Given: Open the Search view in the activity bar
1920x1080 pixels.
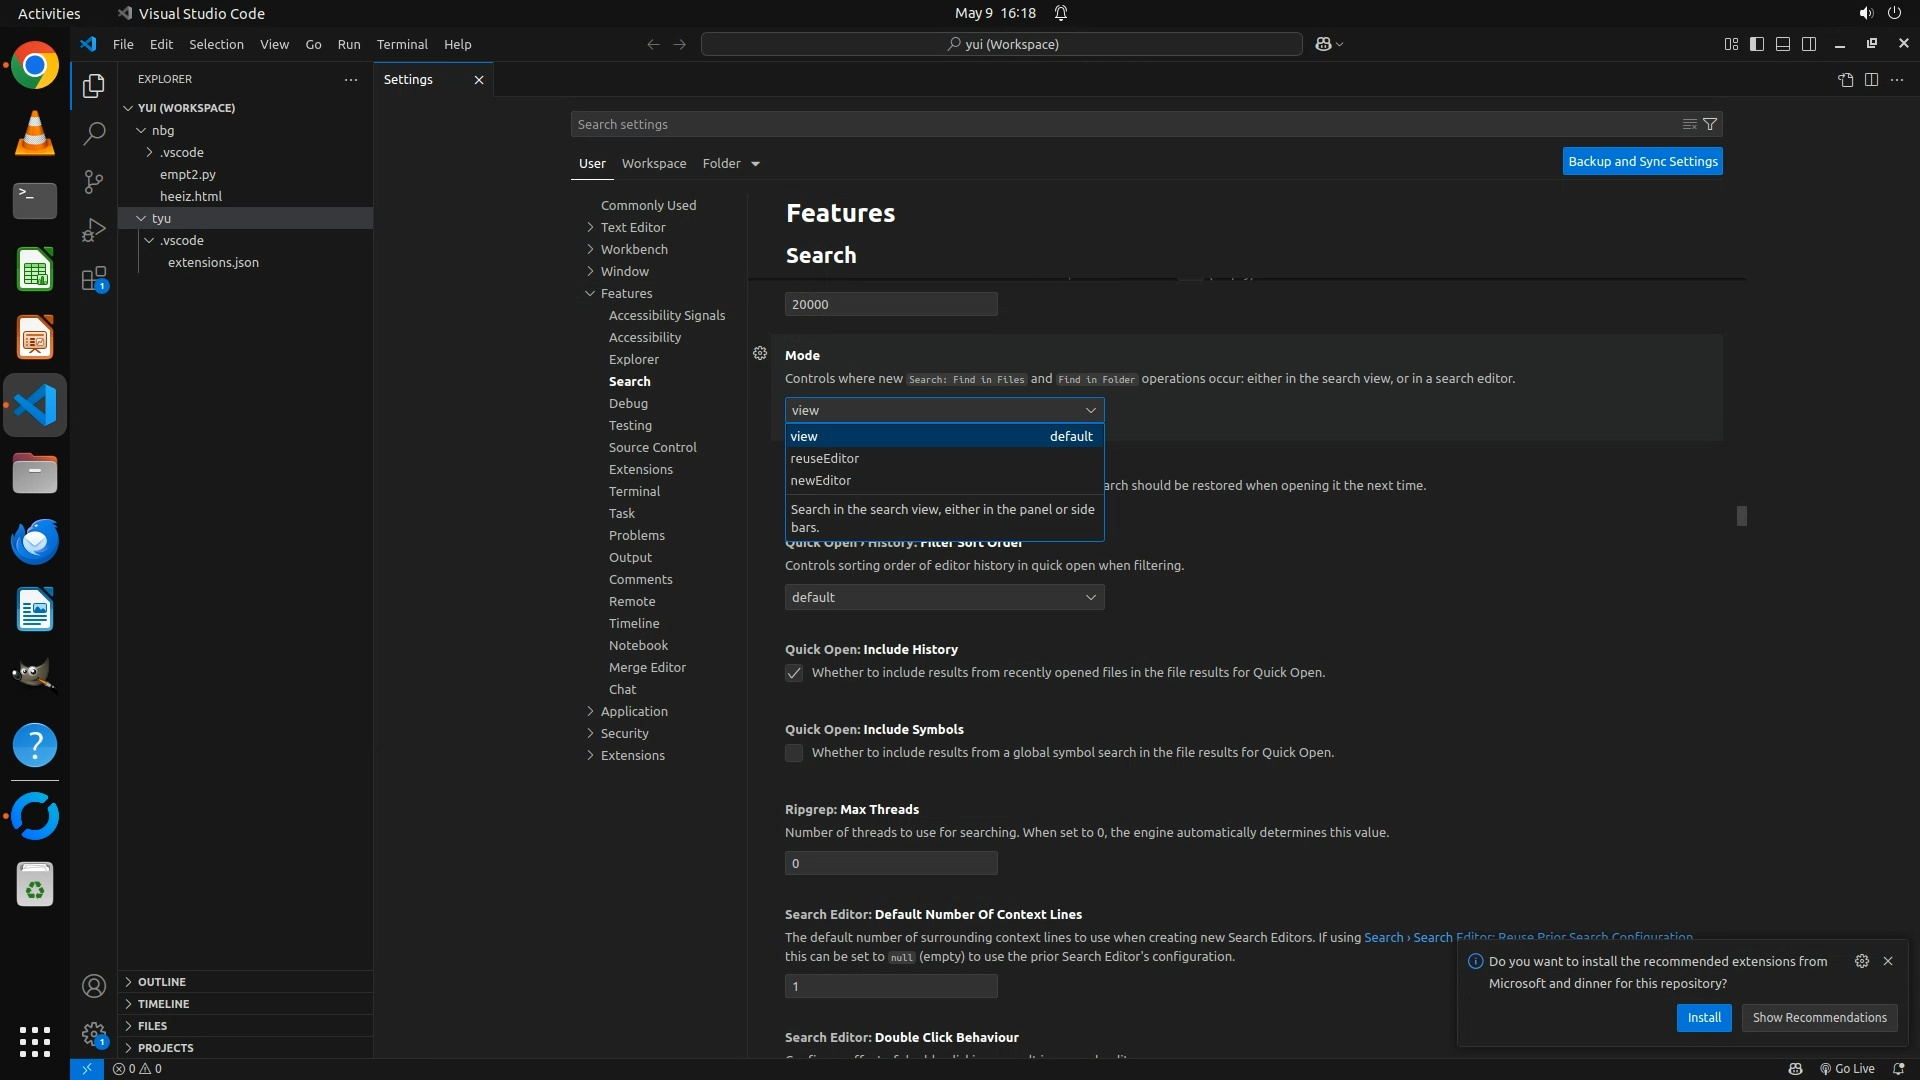Looking at the screenshot, I should [93, 133].
